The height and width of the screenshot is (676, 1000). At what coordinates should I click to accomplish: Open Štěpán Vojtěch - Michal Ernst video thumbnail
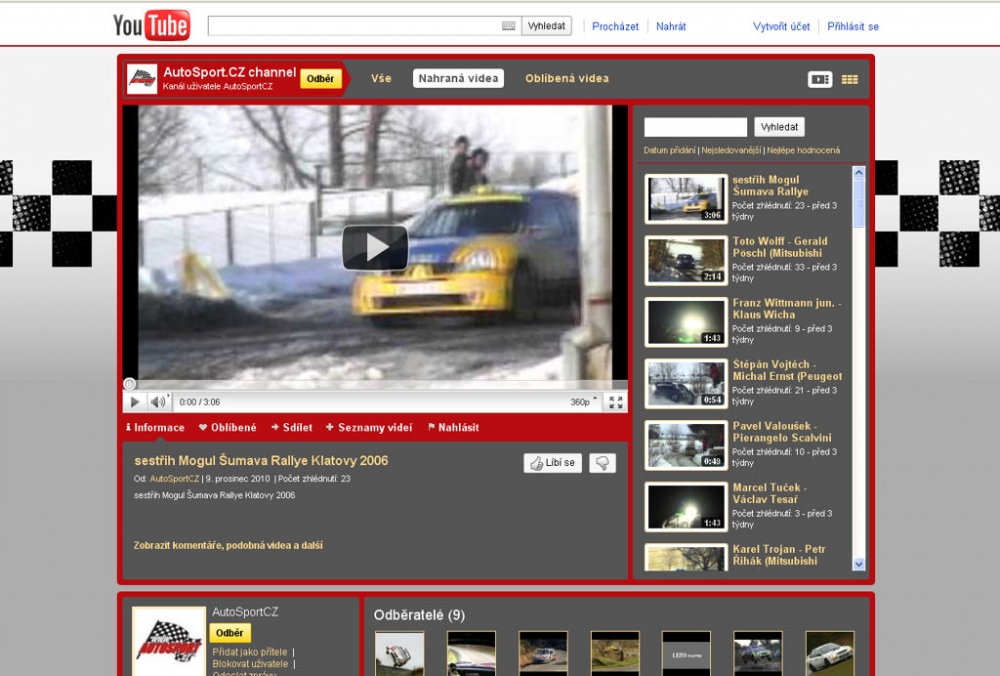686,383
